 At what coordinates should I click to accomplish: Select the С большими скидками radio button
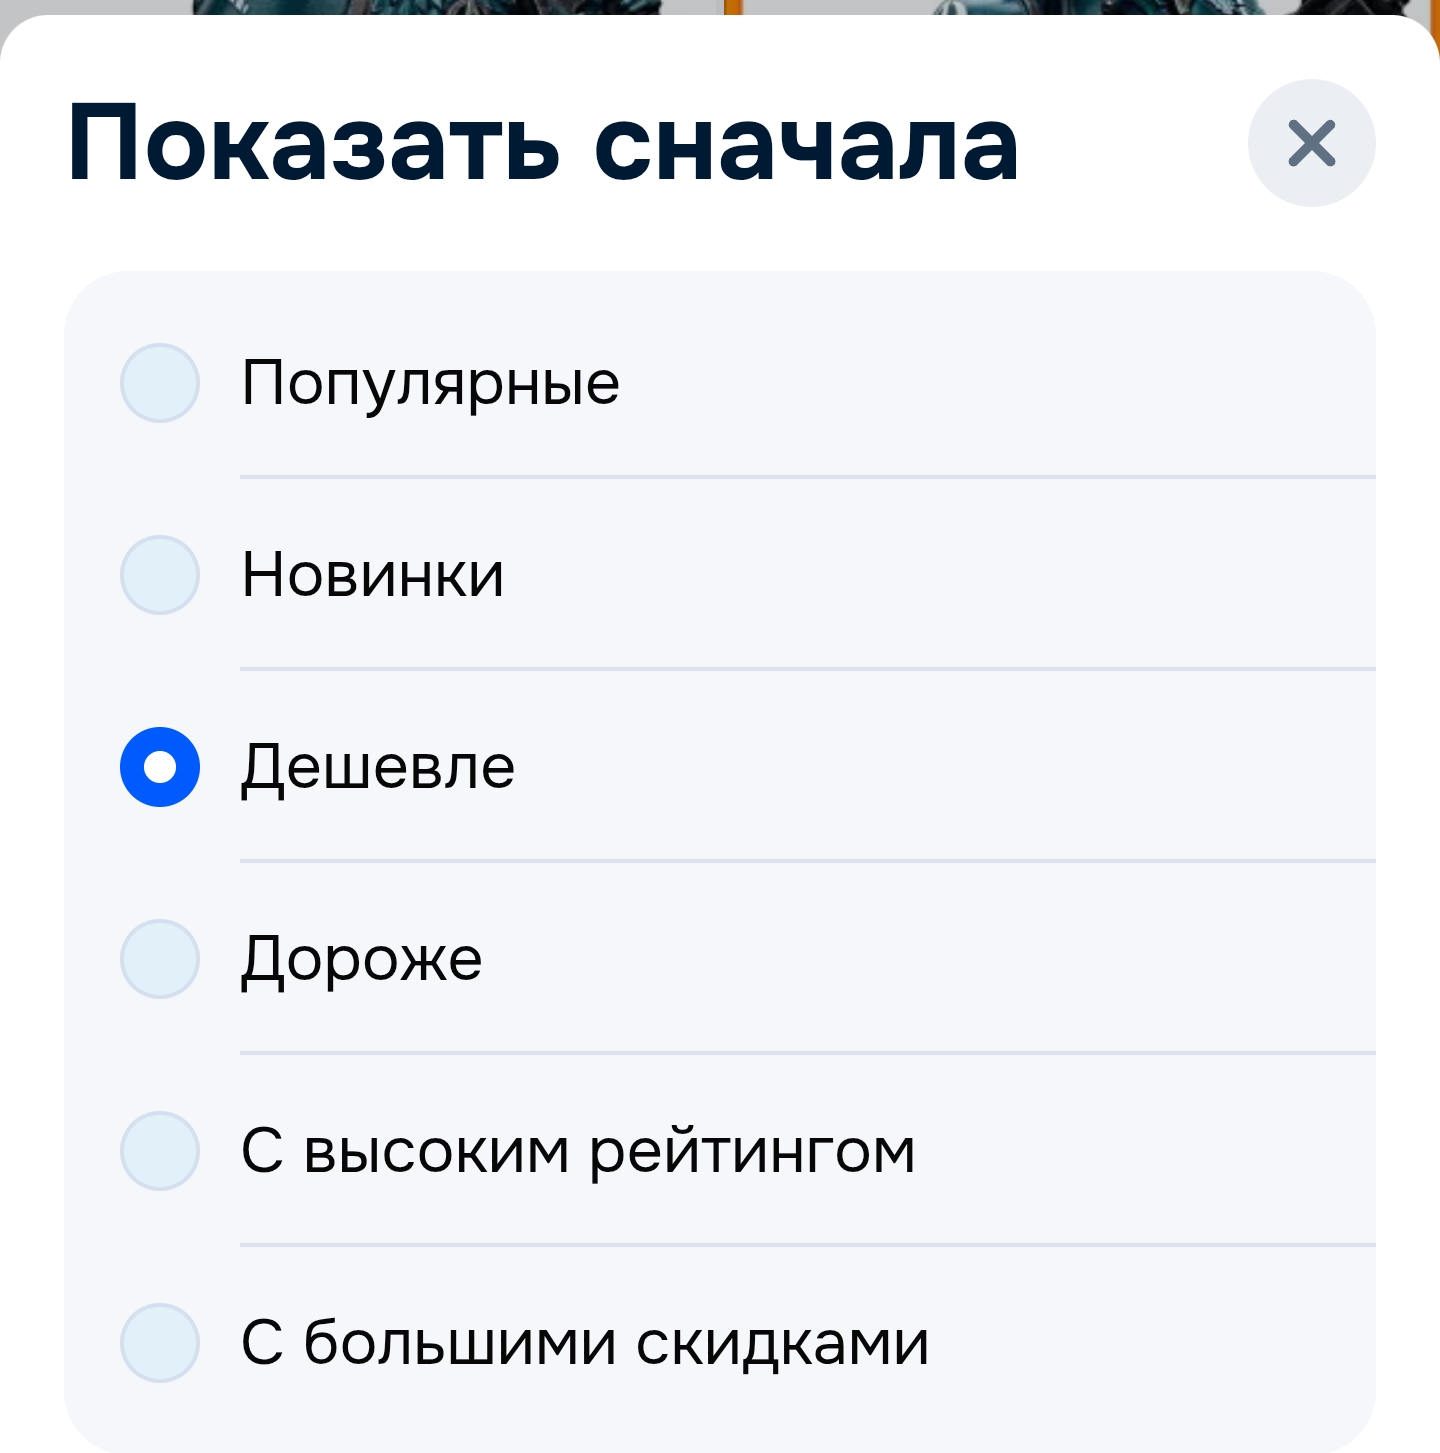pyautogui.click(x=160, y=1343)
